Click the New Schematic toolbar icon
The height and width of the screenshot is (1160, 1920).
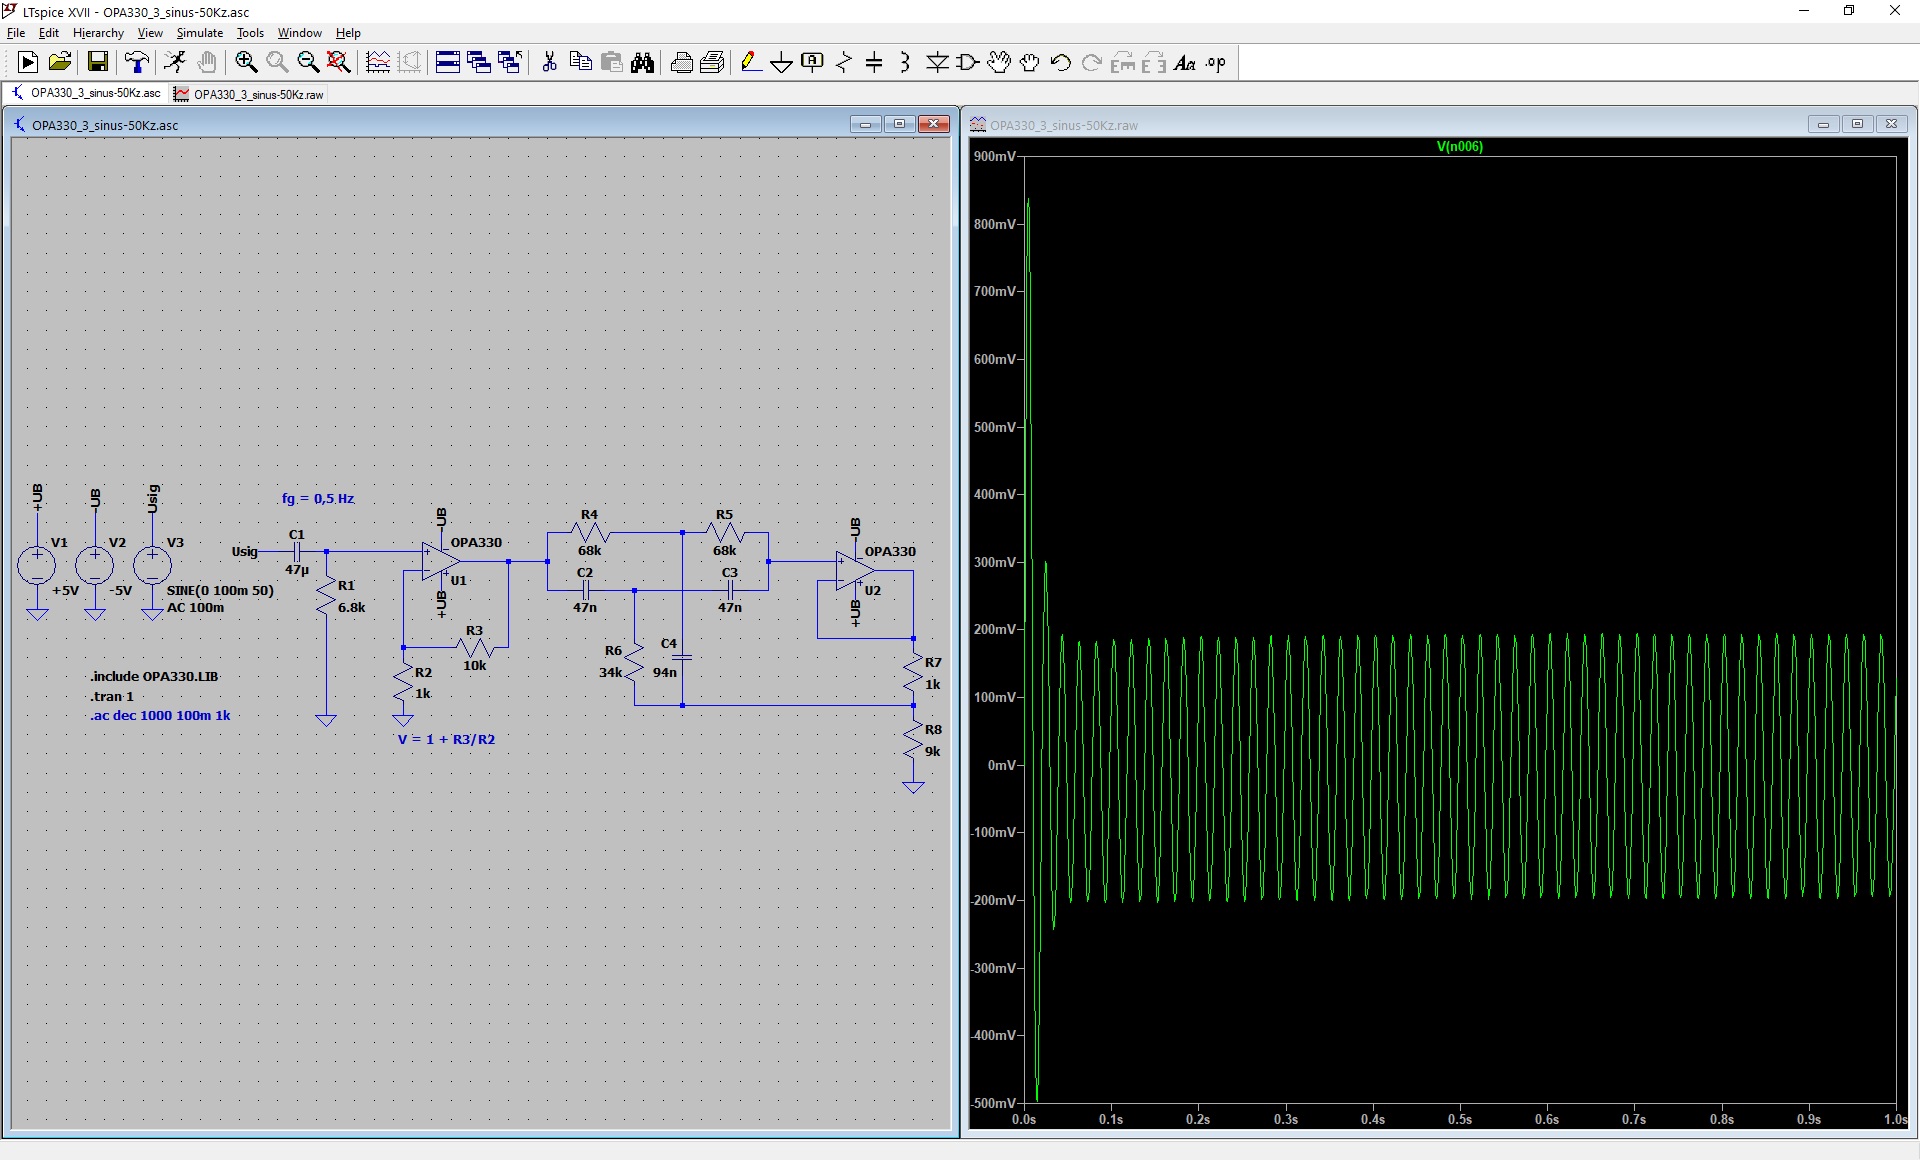pos(28,62)
